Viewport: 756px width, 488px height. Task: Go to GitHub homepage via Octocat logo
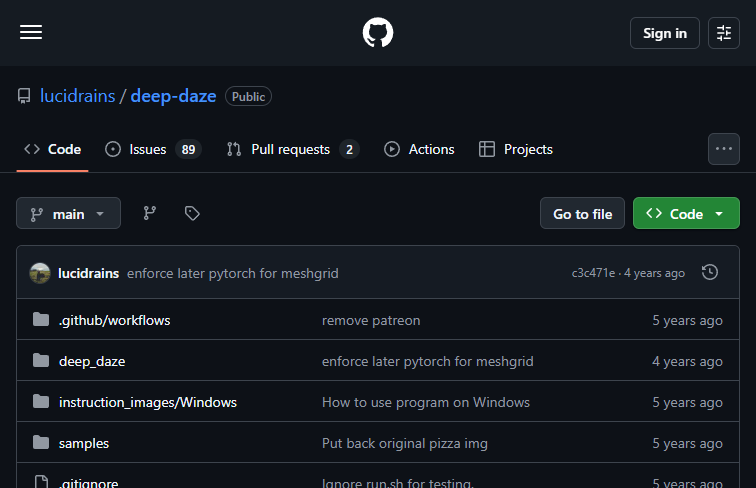[378, 32]
